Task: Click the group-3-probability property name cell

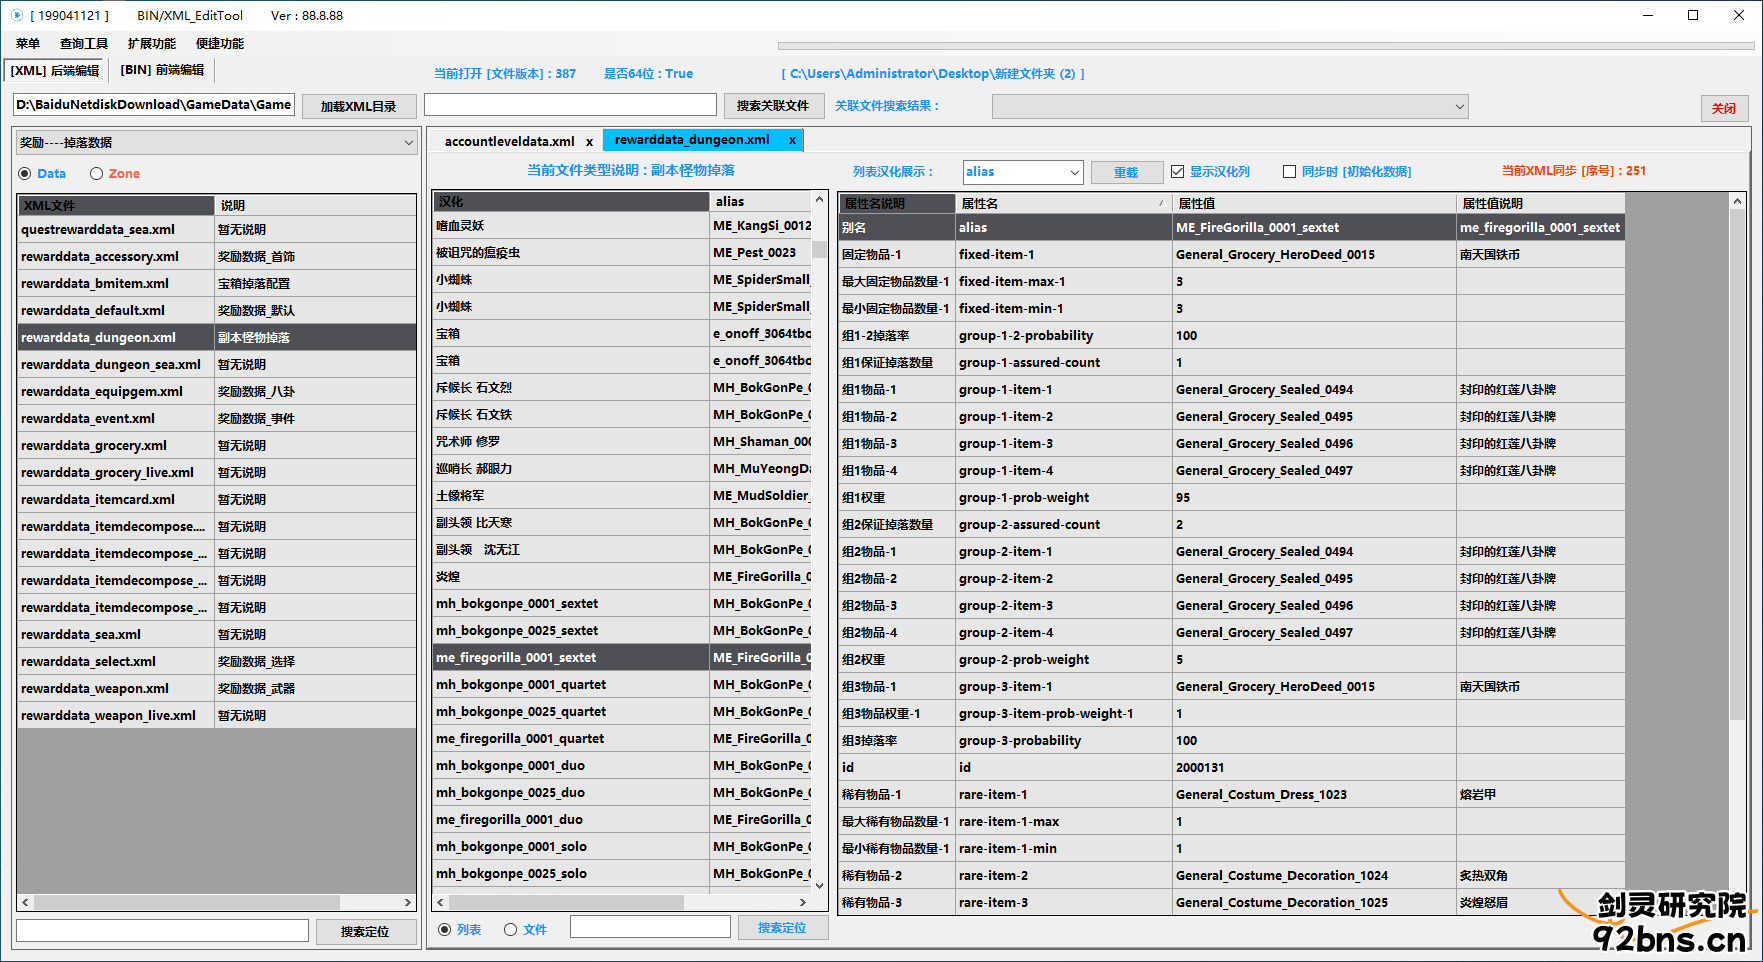Action: tap(1064, 740)
